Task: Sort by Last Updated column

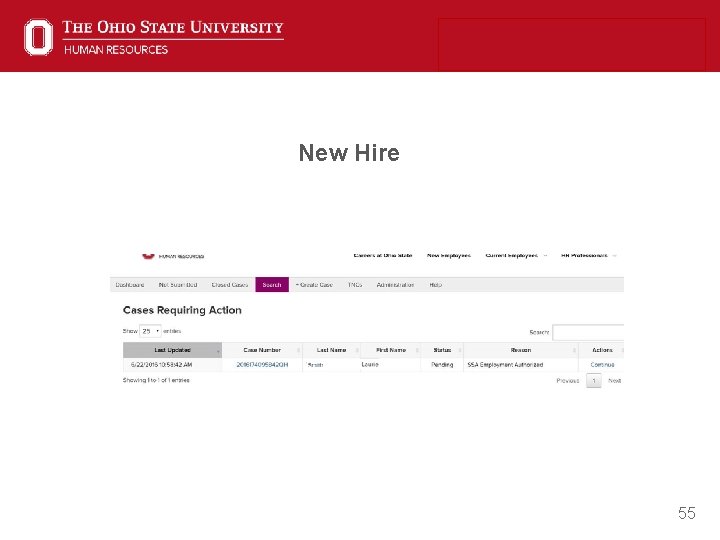Action: tap(172, 350)
